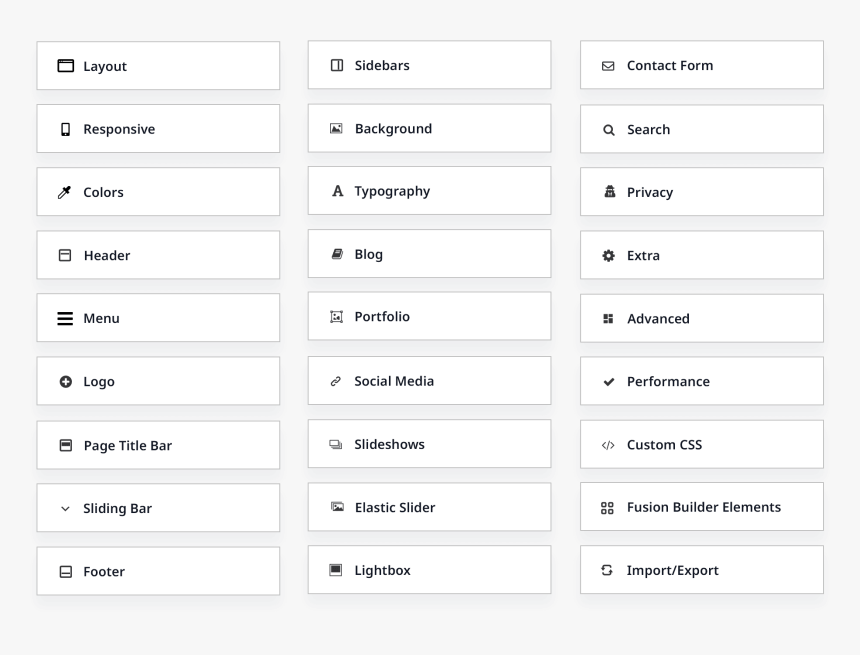
Task: Select the Elastic Slider options
Action: 429,507
